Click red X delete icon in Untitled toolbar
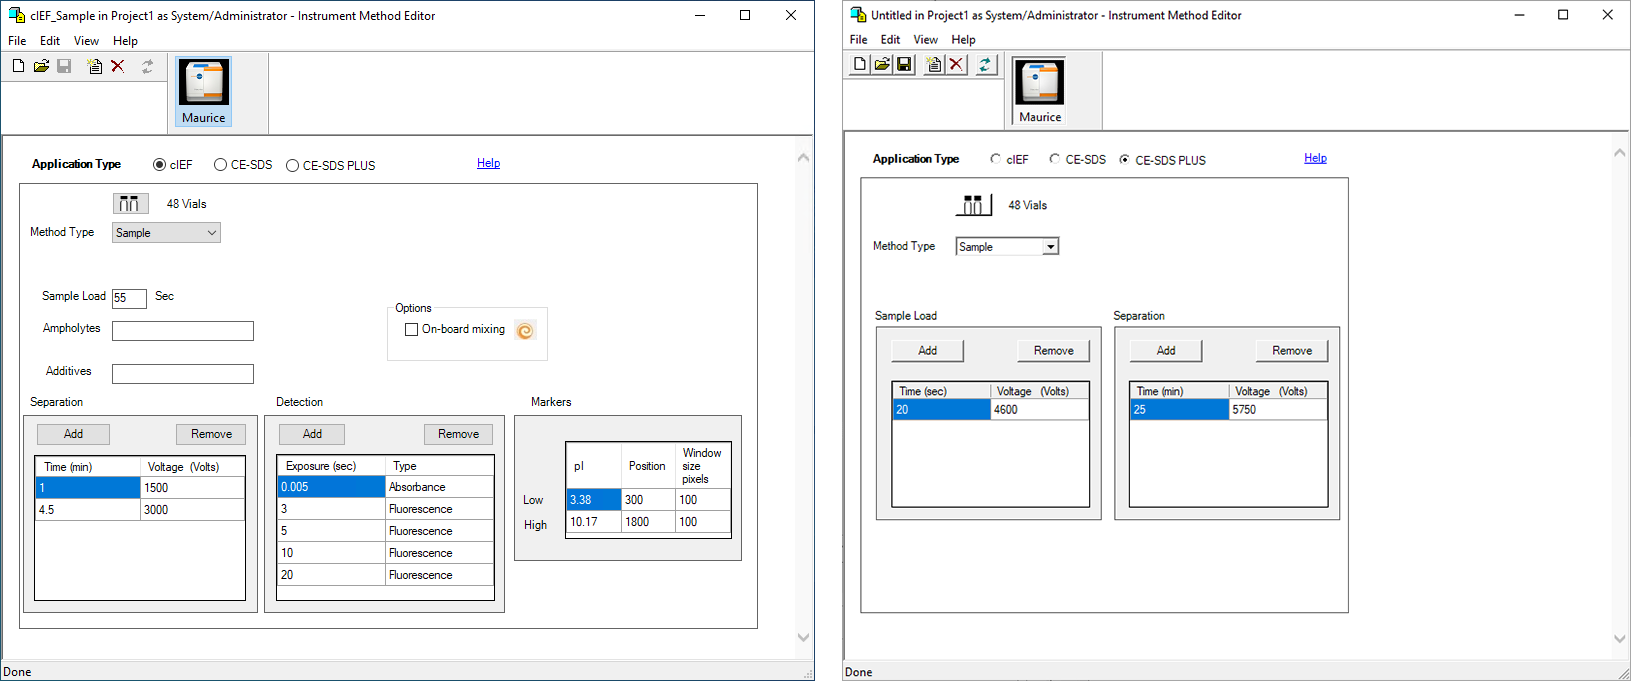Viewport: 1631px width, 681px height. pyautogui.click(x=957, y=64)
